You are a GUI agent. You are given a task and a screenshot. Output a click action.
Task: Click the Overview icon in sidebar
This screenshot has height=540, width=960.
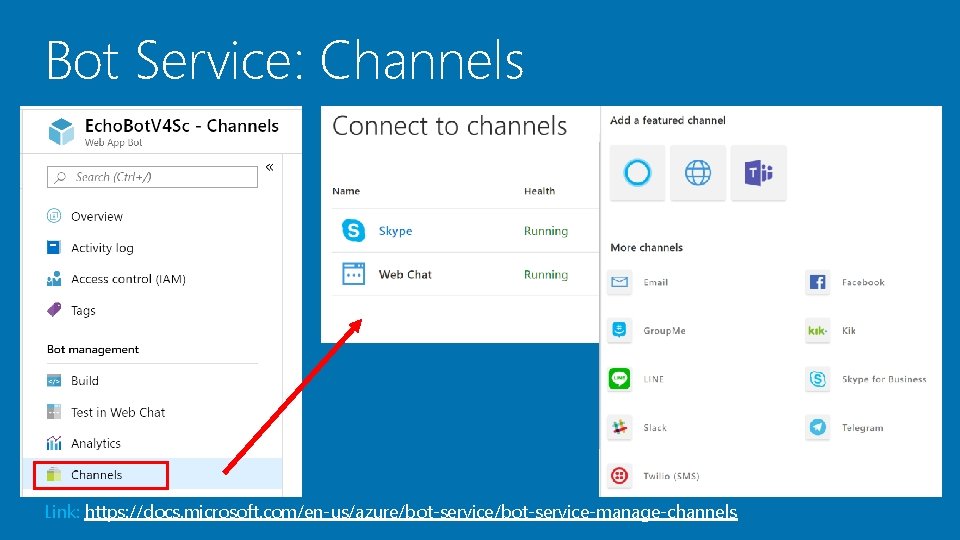(54, 216)
